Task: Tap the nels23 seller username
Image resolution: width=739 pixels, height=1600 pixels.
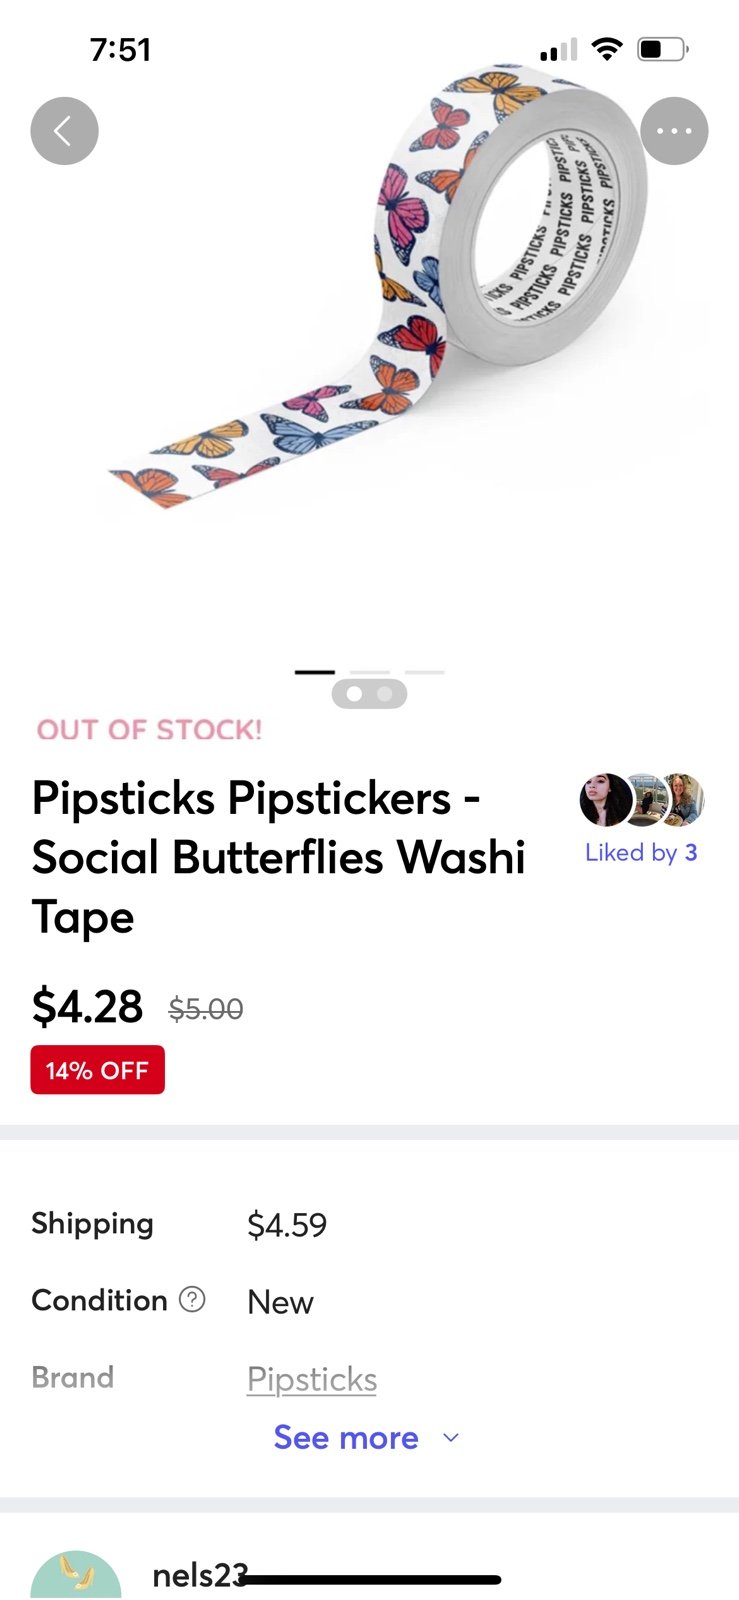Action: [x=199, y=1576]
